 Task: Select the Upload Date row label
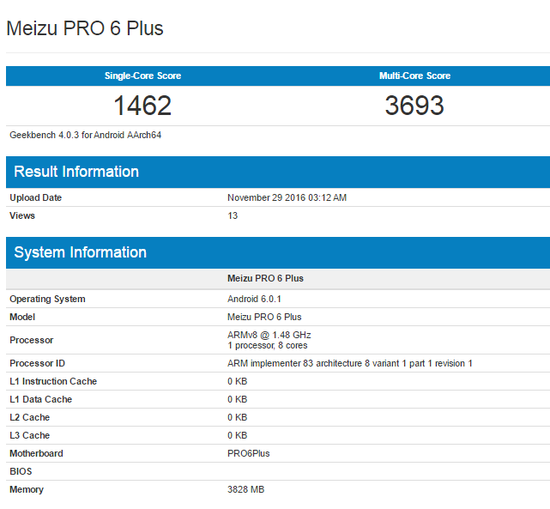coord(35,198)
